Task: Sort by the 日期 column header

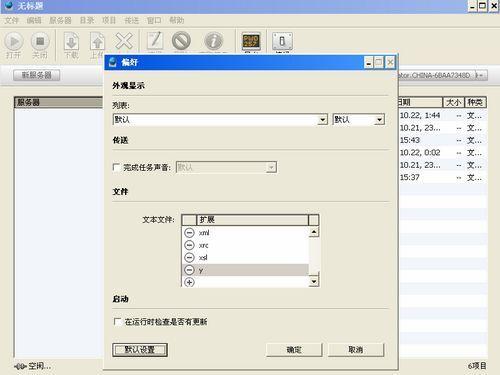Action: tap(420, 102)
